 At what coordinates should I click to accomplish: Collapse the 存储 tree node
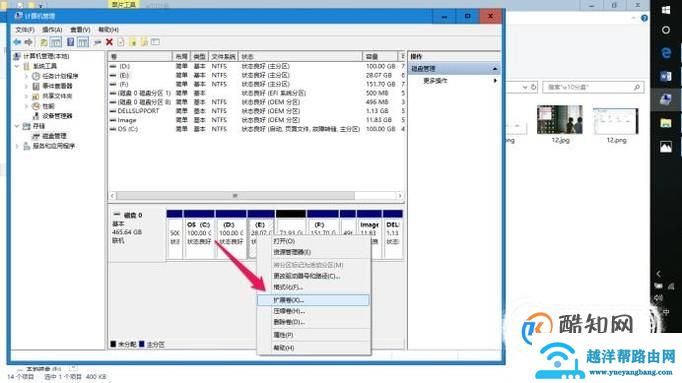pos(17,126)
